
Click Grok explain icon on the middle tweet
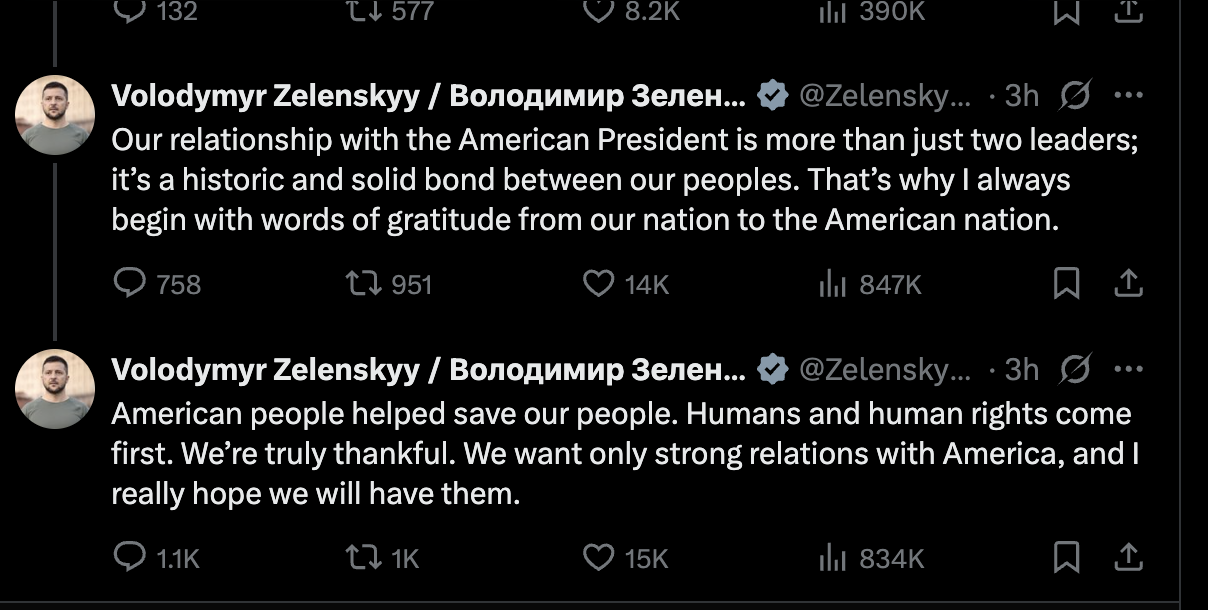[x=1074, y=96]
